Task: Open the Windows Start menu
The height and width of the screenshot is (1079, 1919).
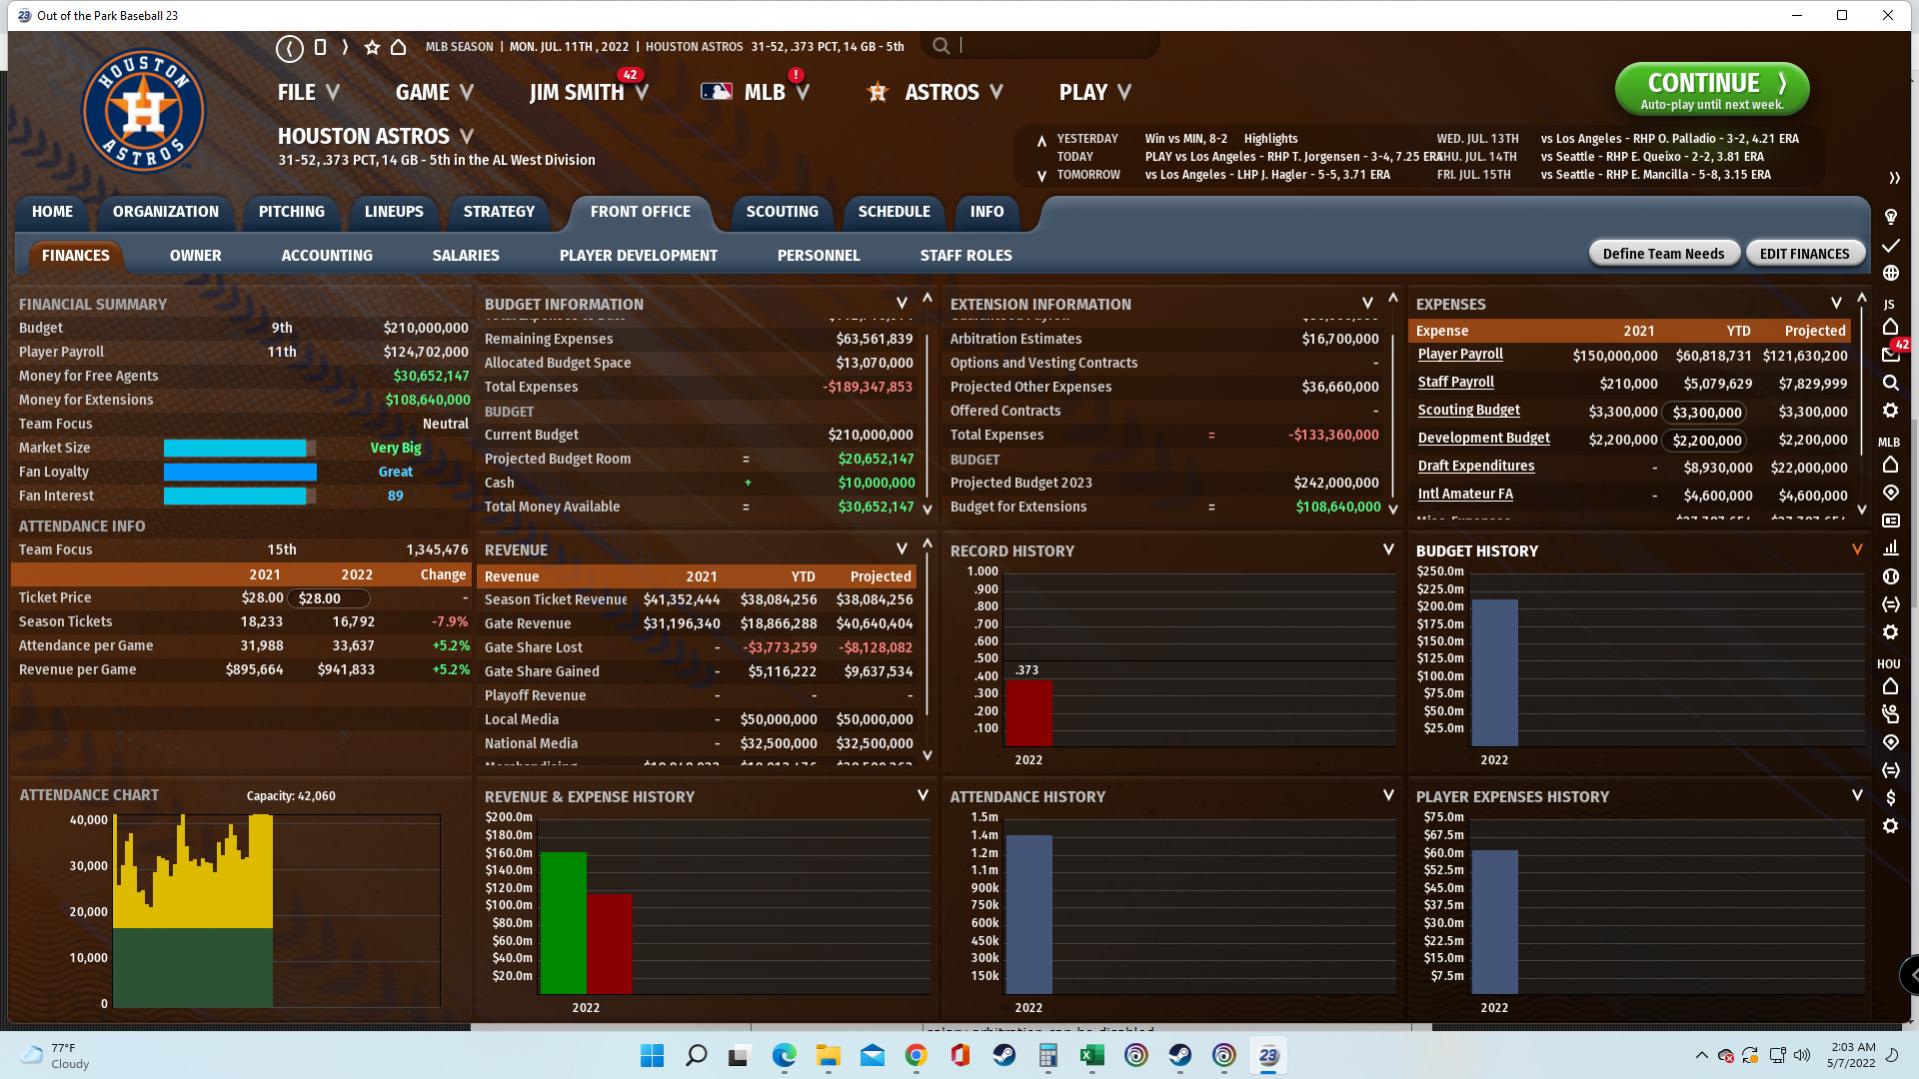Action: [652, 1055]
